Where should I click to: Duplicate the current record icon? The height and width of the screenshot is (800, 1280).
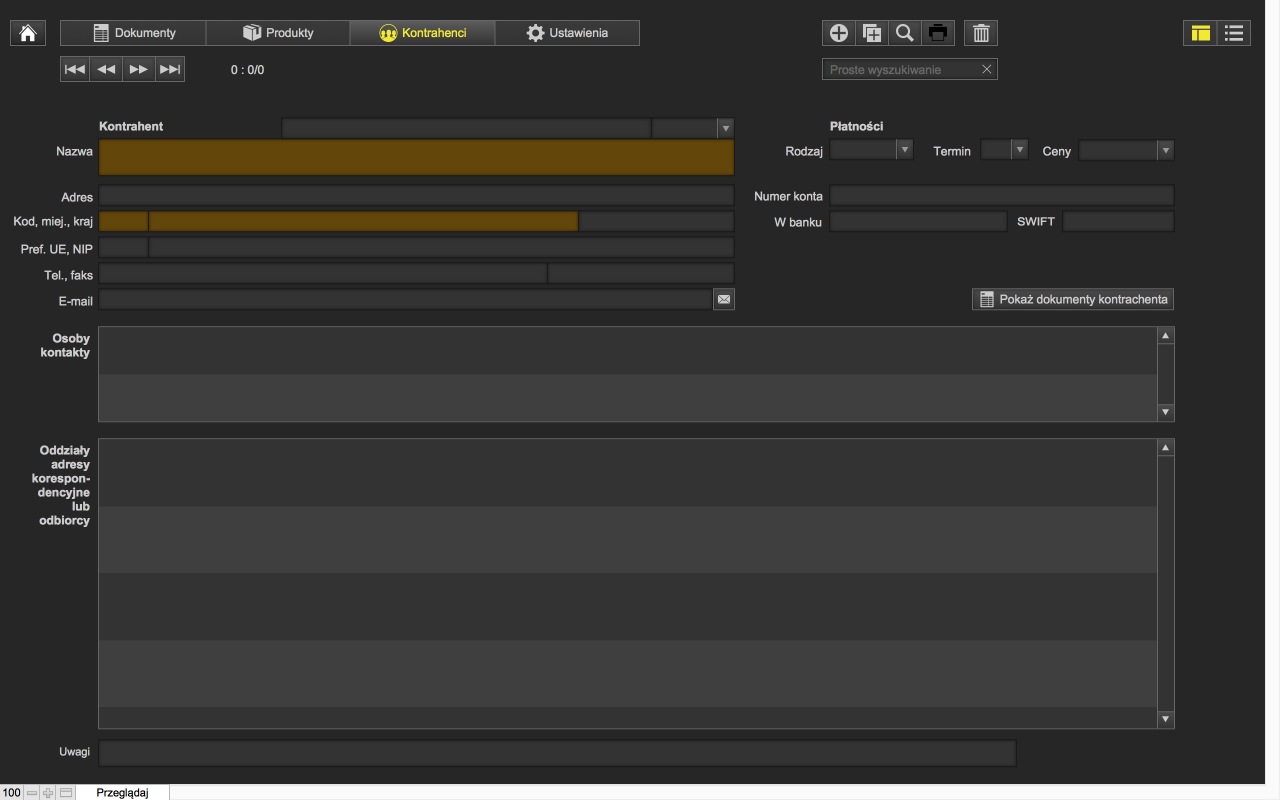click(872, 33)
